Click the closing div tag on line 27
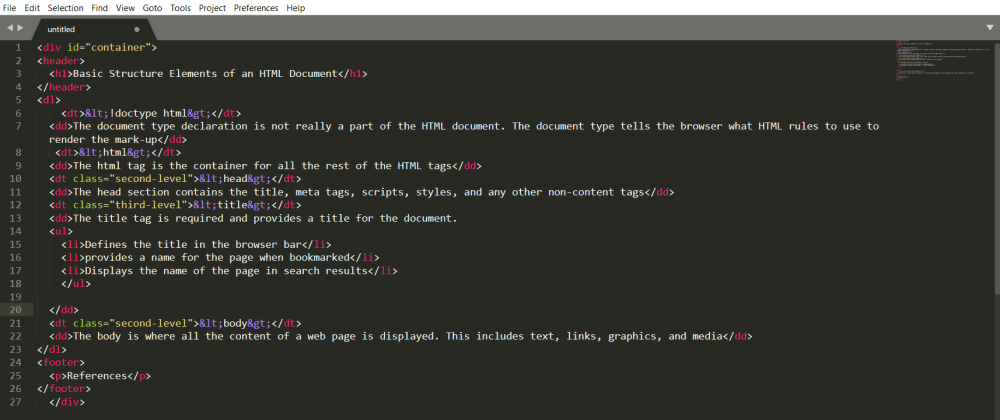 [67, 402]
